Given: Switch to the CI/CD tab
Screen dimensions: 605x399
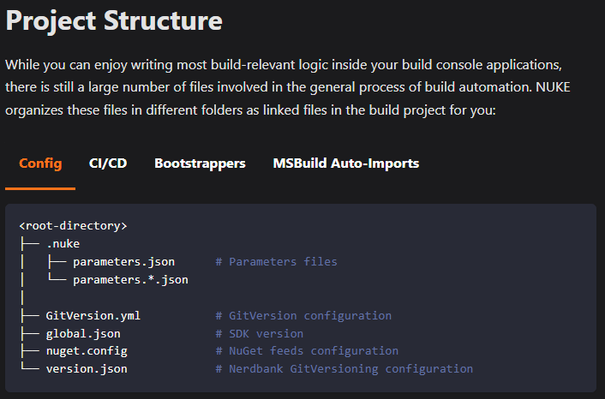Looking at the screenshot, I should point(108,164).
